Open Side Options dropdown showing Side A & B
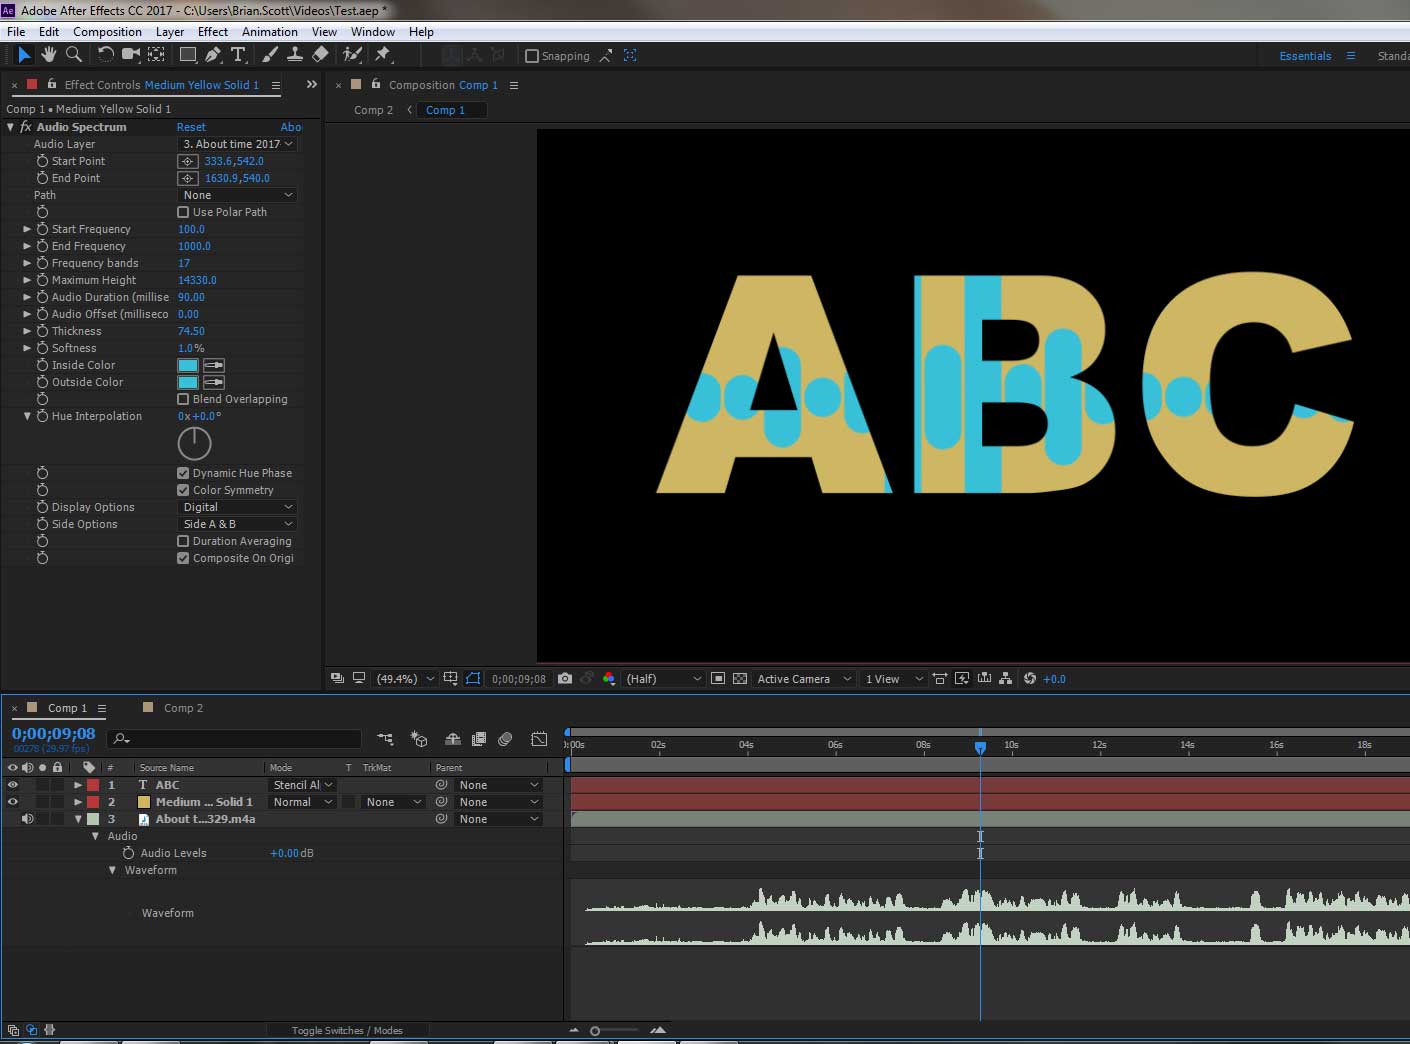 coord(237,524)
